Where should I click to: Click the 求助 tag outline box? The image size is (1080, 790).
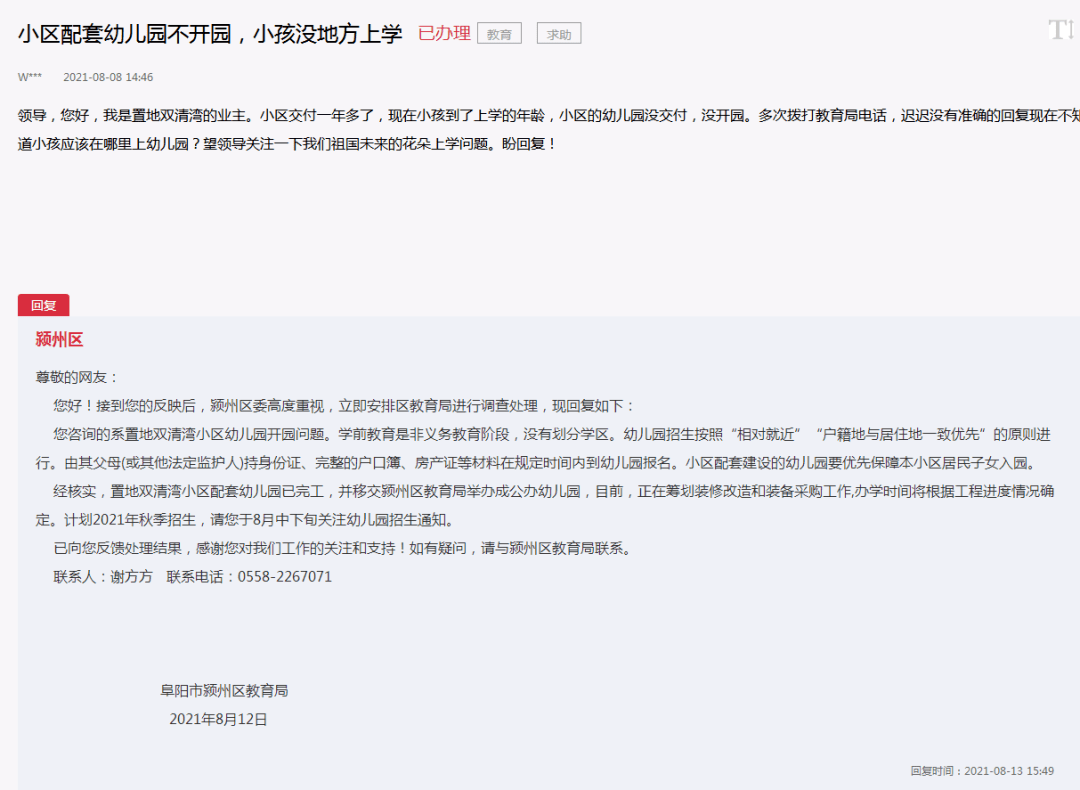558,32
